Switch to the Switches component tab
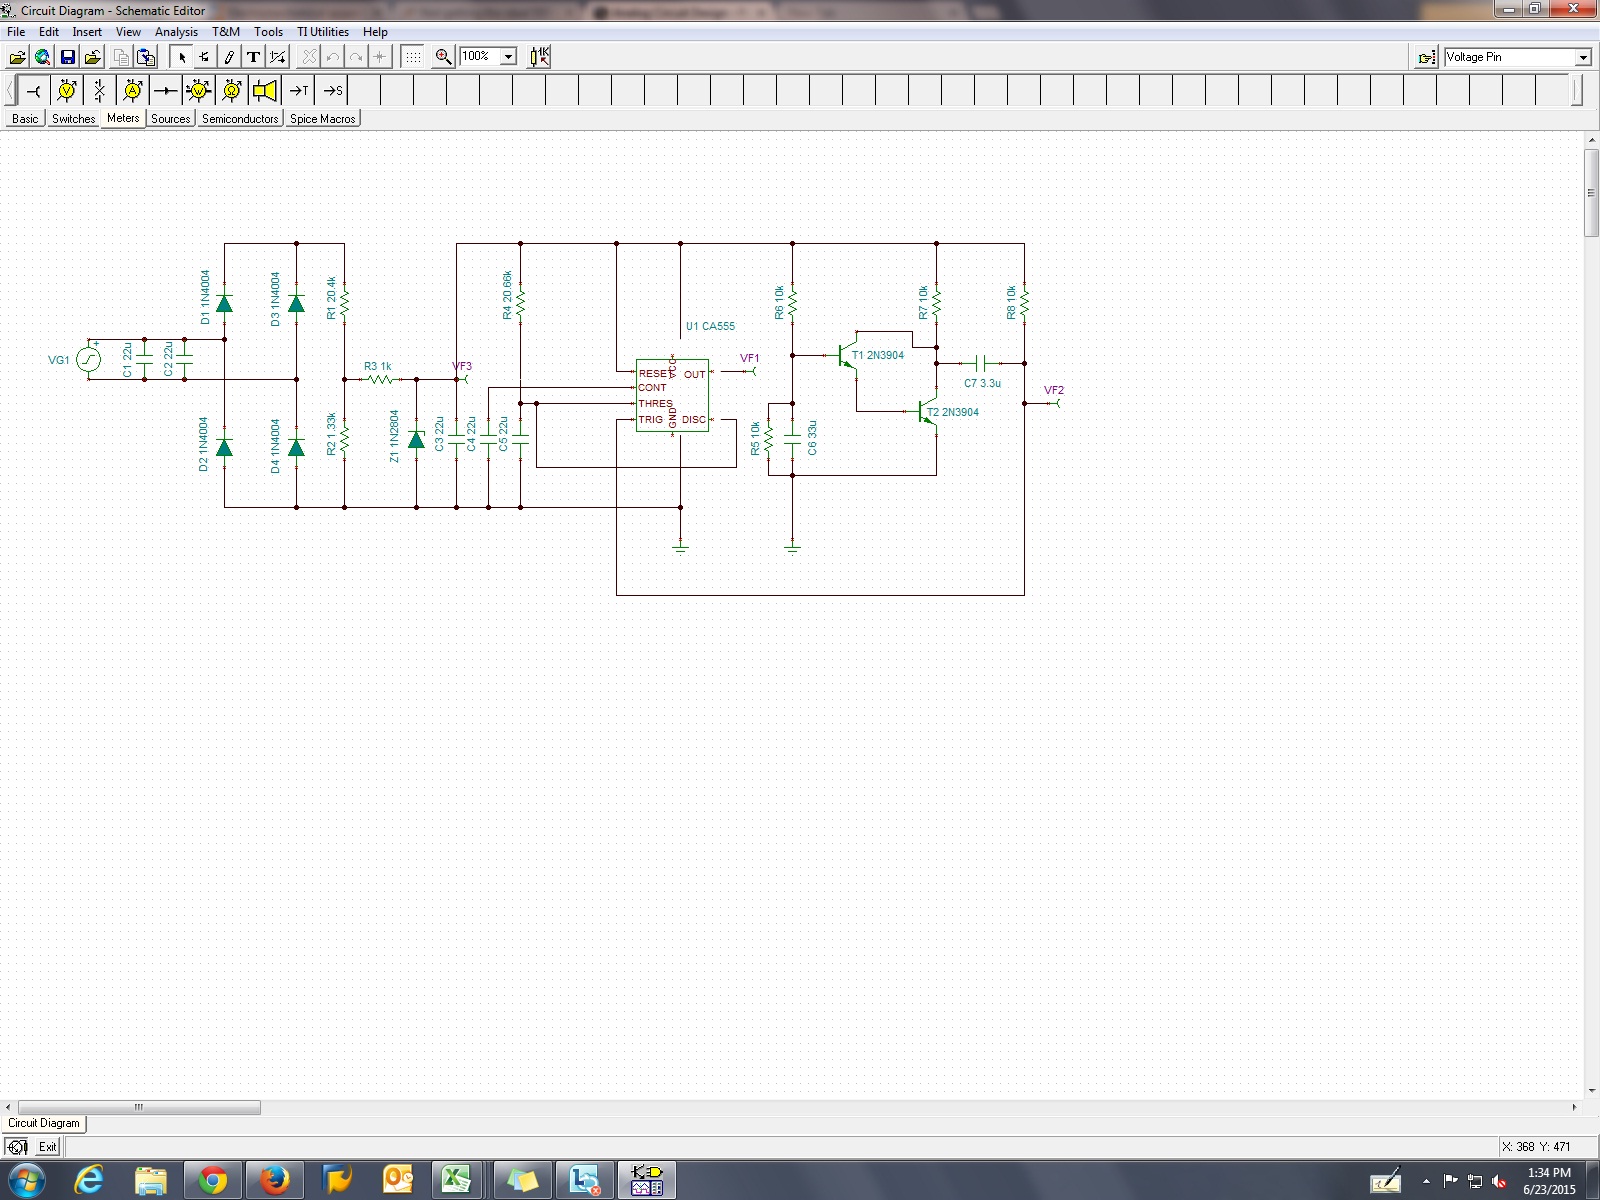The height and width of the screenshot is (1200, 1600). pos(74,119)
